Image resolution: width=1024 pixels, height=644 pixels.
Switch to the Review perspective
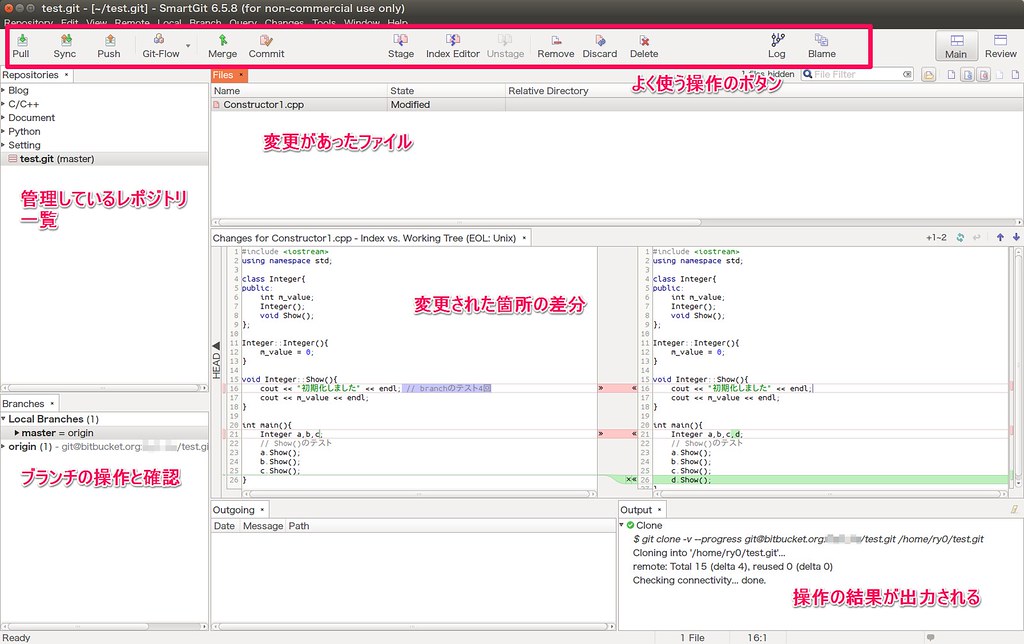(x=1000, y=46)
